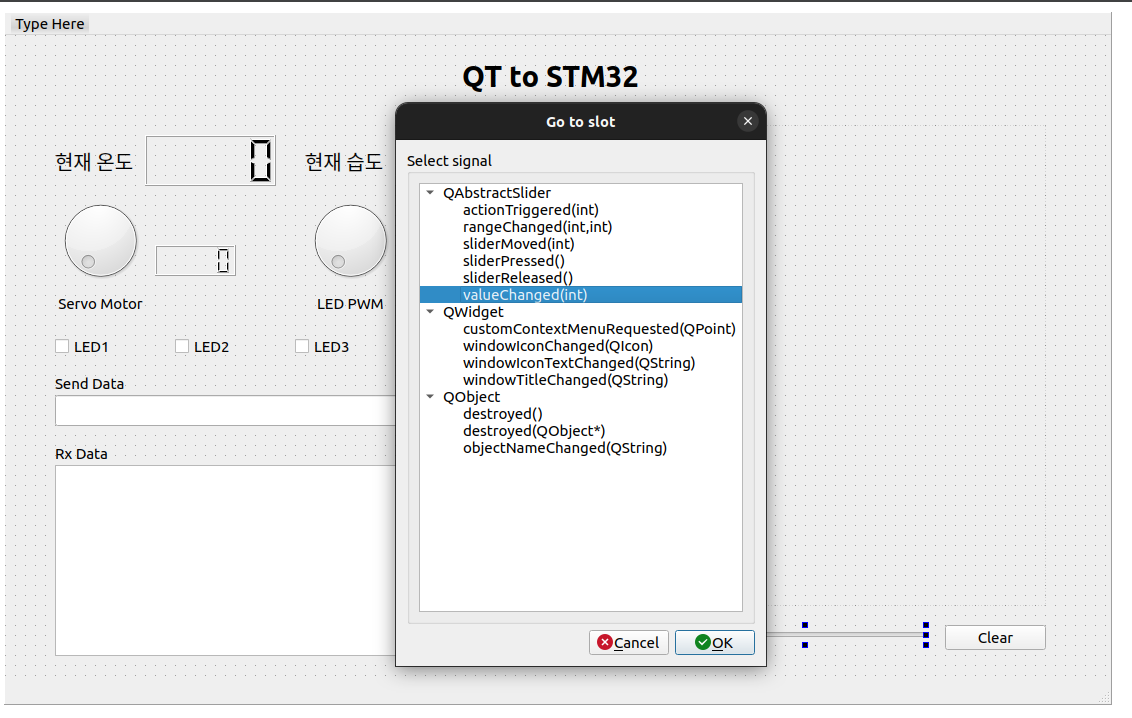
Task: Collapse the QAbstractSlider signal group
Action: (430, 193)
